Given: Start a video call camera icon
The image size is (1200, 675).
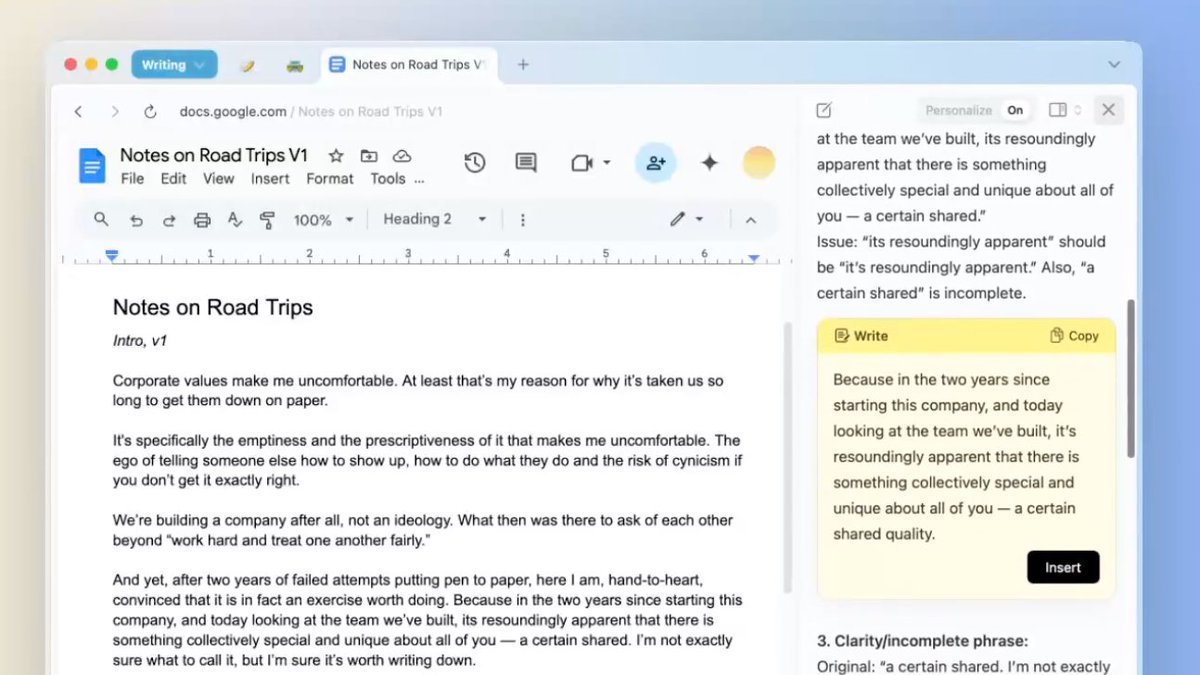Looking at the screenshot, I should click(x=582, y=162).
